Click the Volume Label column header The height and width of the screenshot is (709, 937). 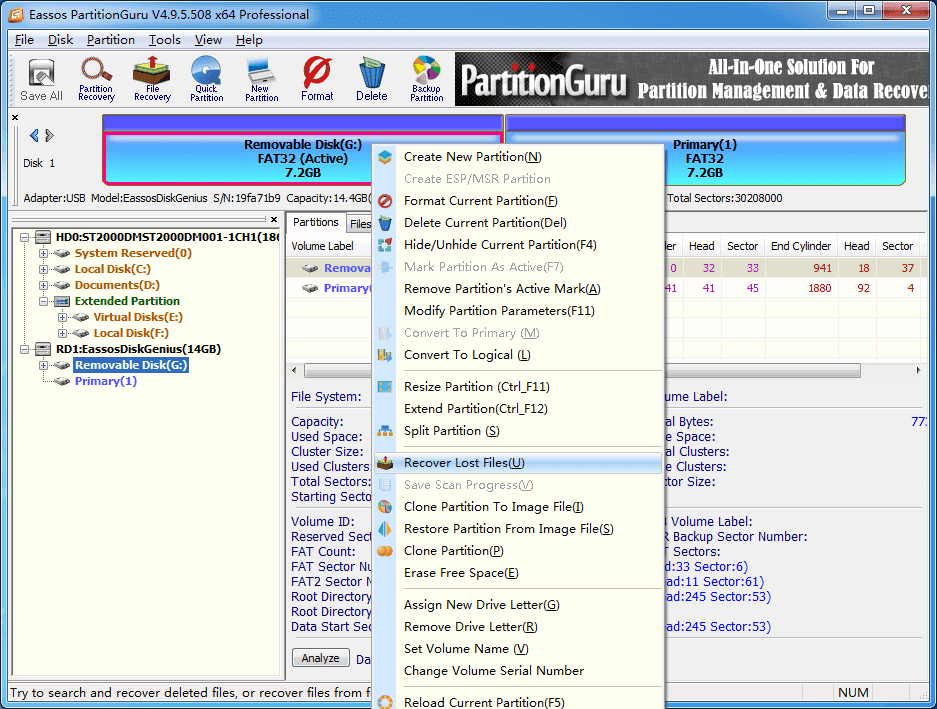pos(323,246)
